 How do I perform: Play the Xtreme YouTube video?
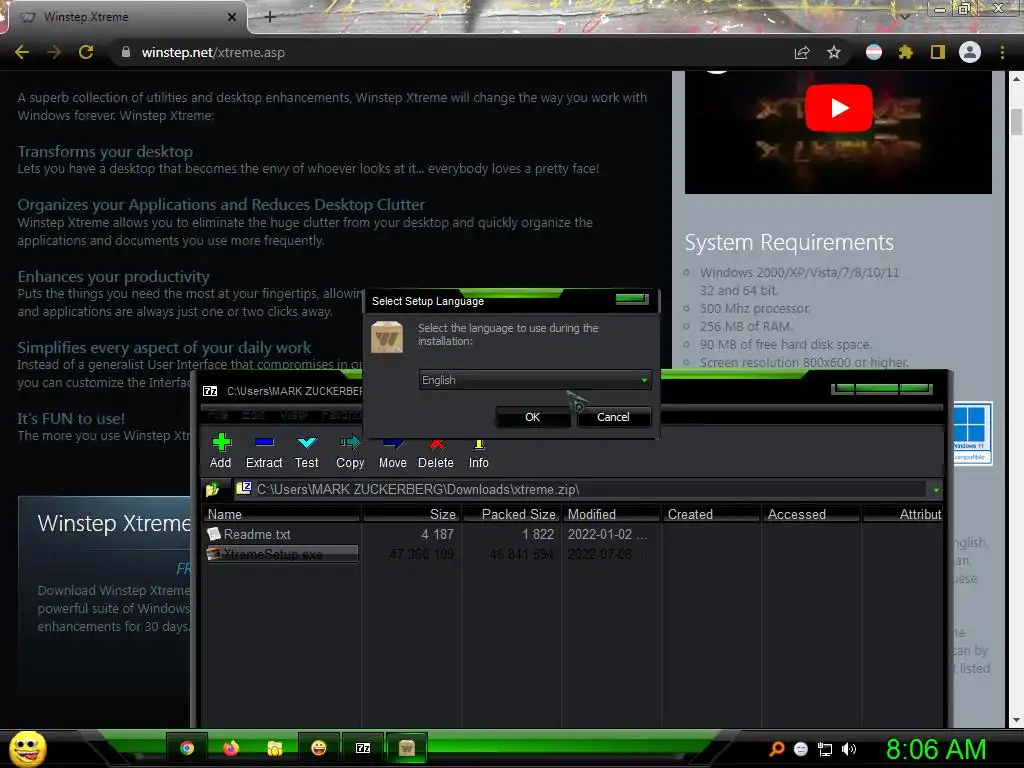(839, 108)
